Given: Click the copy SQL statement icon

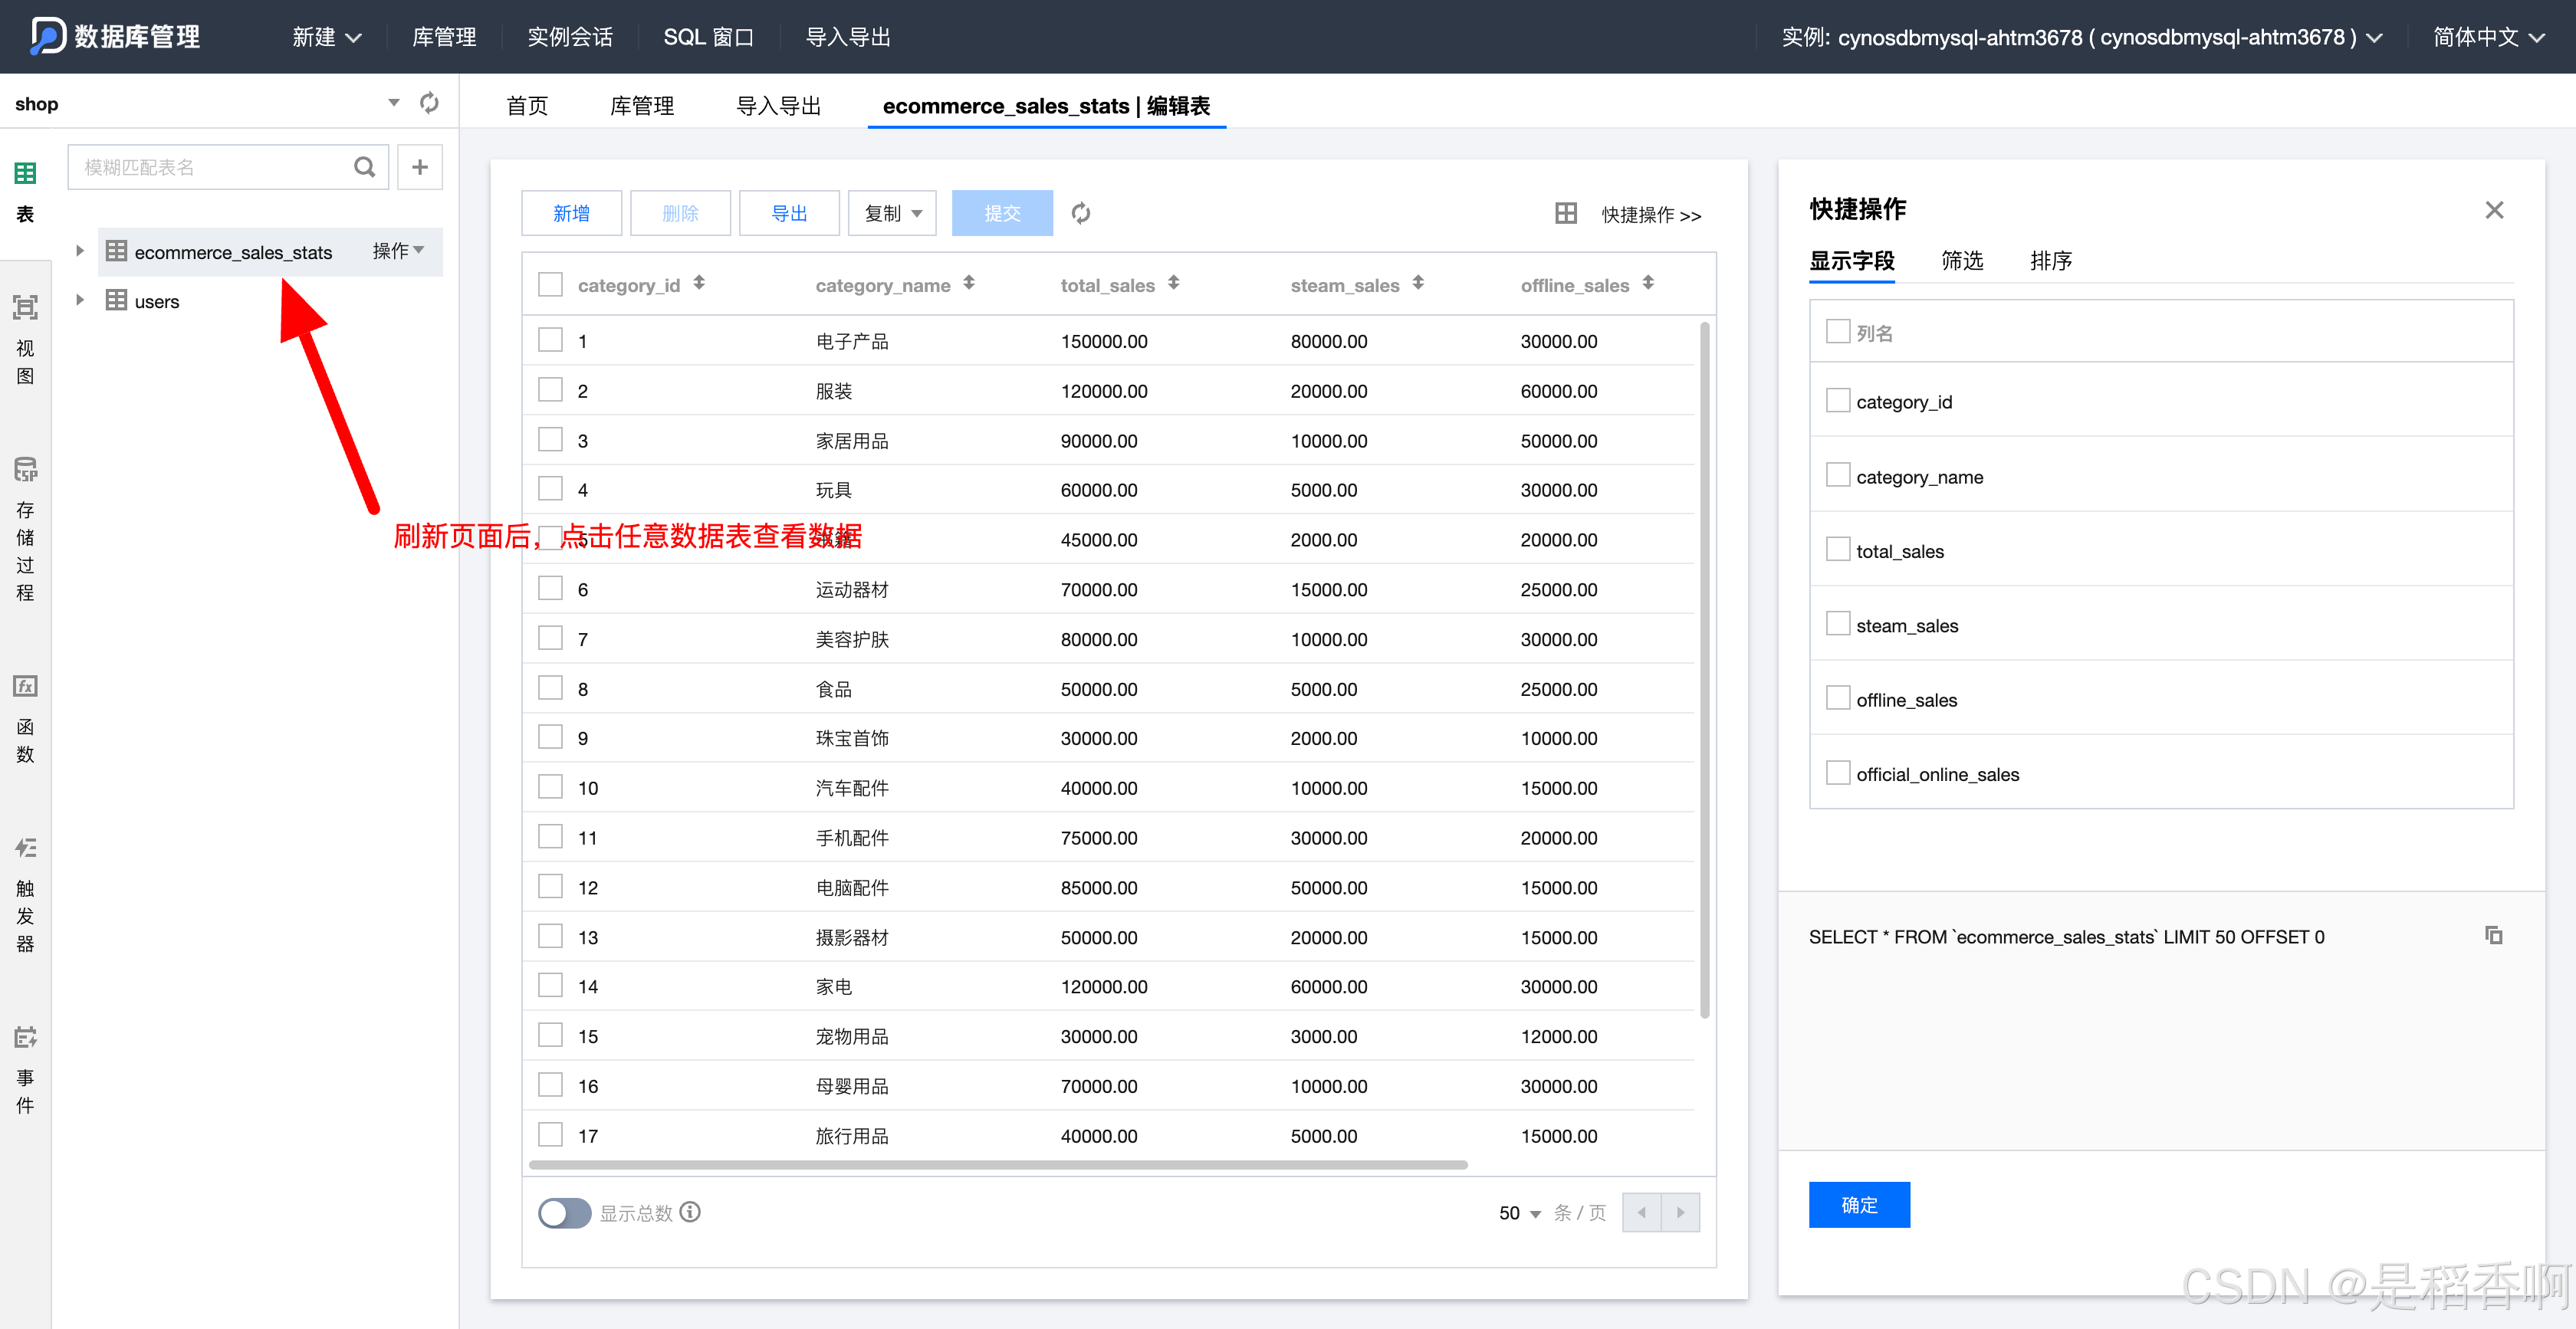Looking at the screenshot, I should [x=2493, y=935].
